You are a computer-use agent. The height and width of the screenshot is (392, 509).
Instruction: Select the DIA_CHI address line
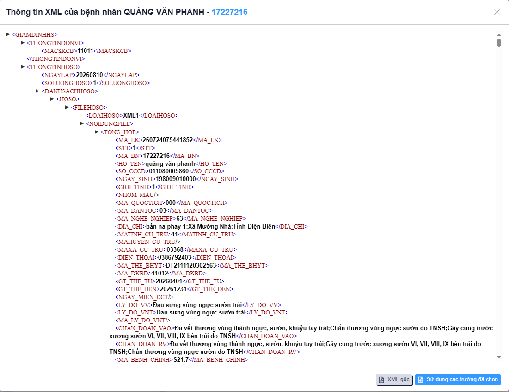point(211,226)
